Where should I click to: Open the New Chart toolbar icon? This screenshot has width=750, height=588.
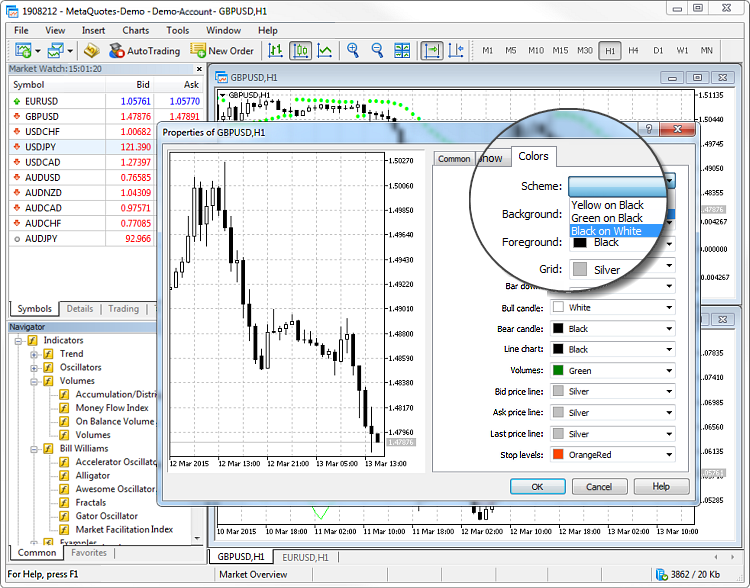click(x=23, y=50)
